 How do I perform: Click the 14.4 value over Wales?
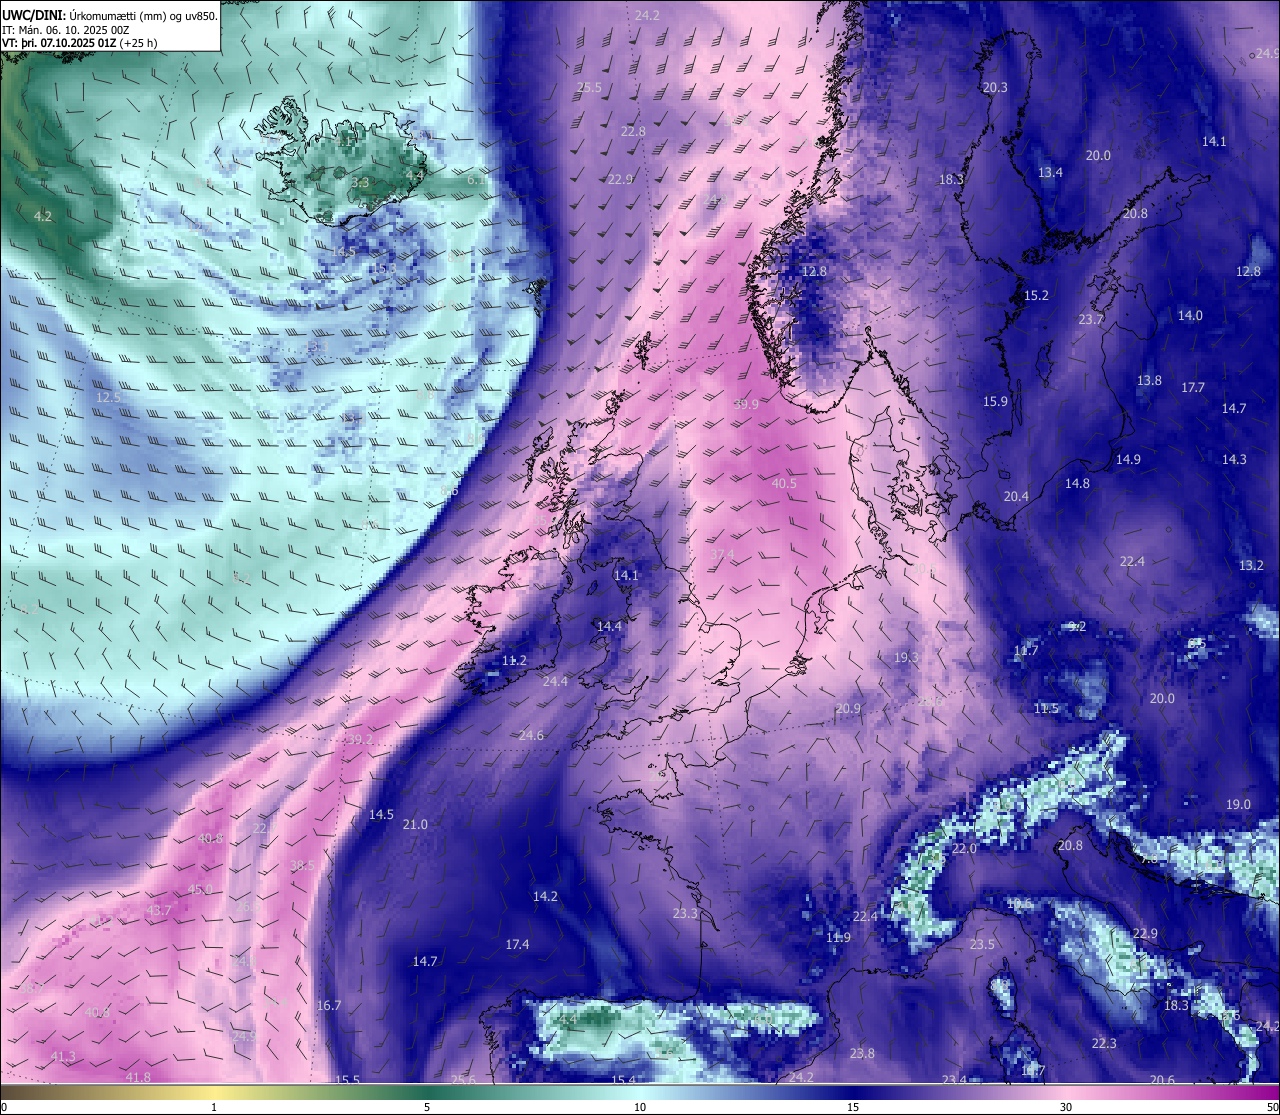tap(609, 626)
